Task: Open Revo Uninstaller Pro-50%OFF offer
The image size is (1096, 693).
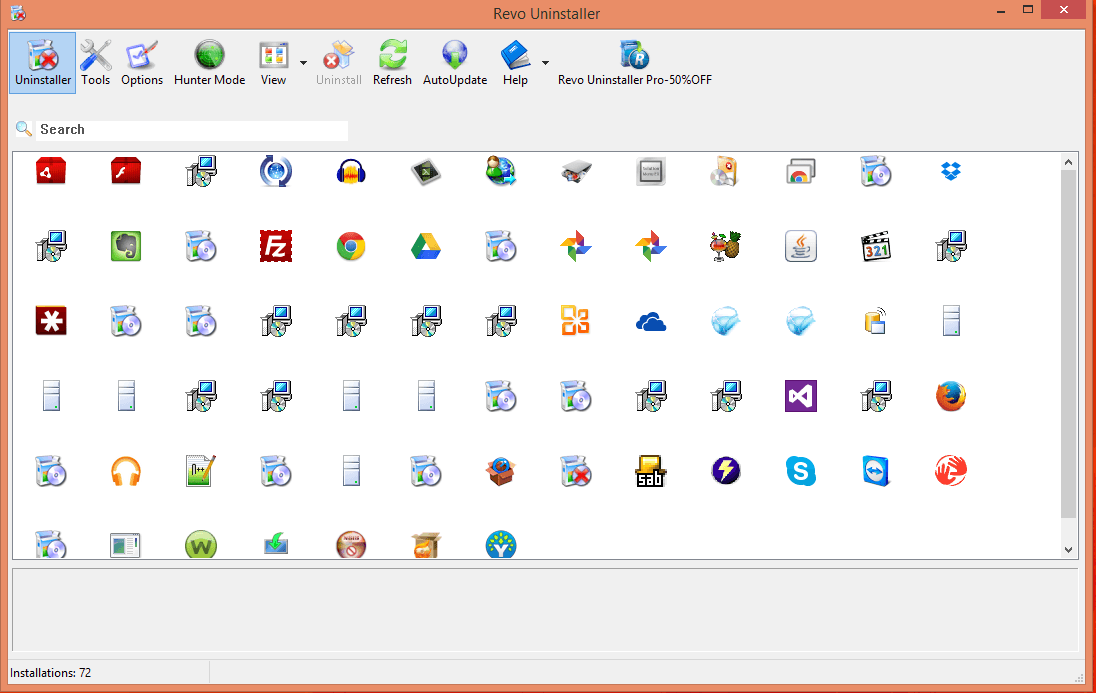Action: [x=635, y=63]
